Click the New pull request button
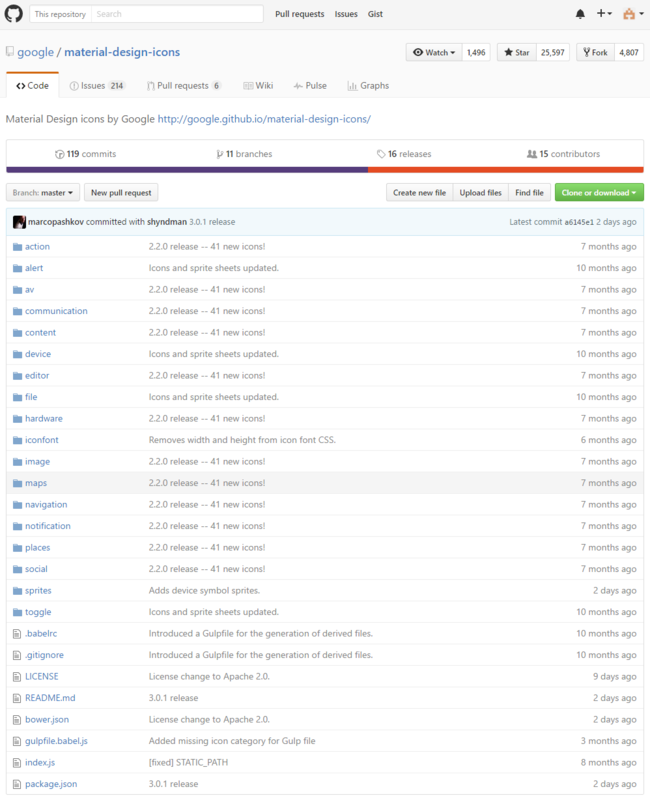The image size is (650, 800). click(x=121, y=193)
